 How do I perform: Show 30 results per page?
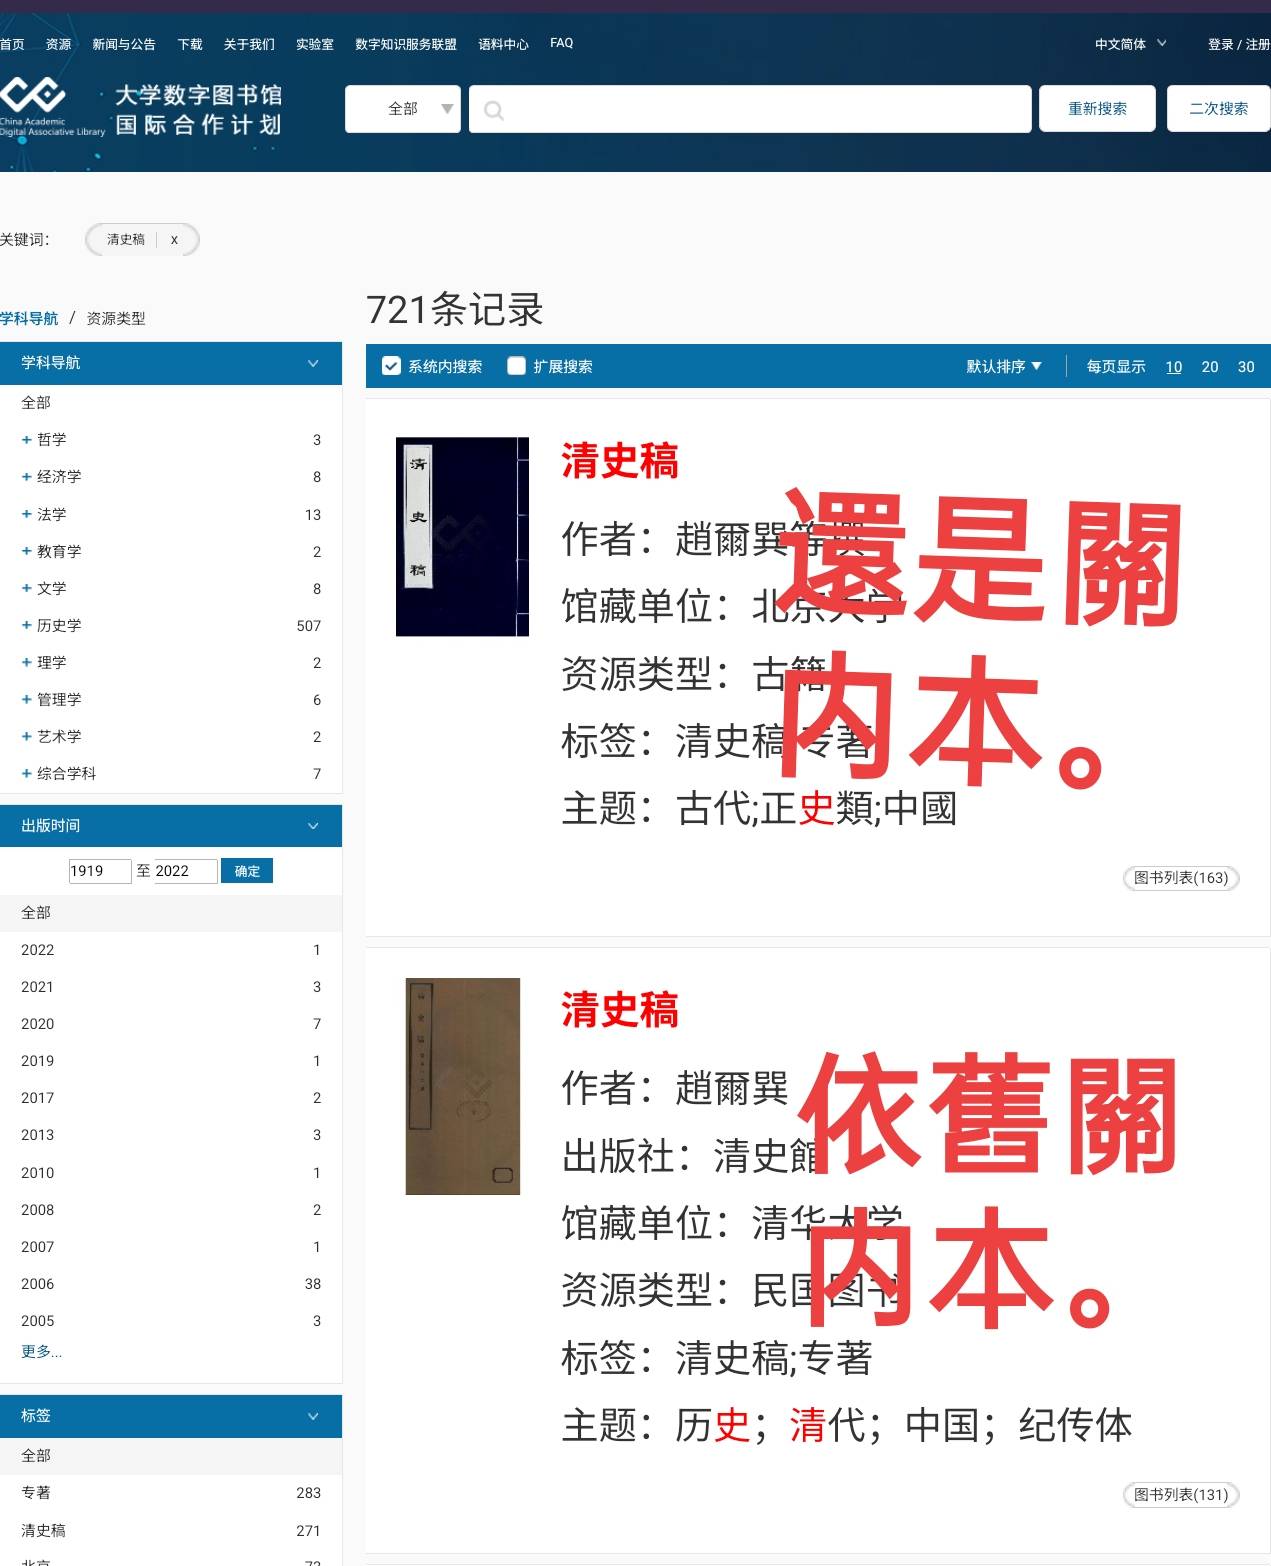1246,367
